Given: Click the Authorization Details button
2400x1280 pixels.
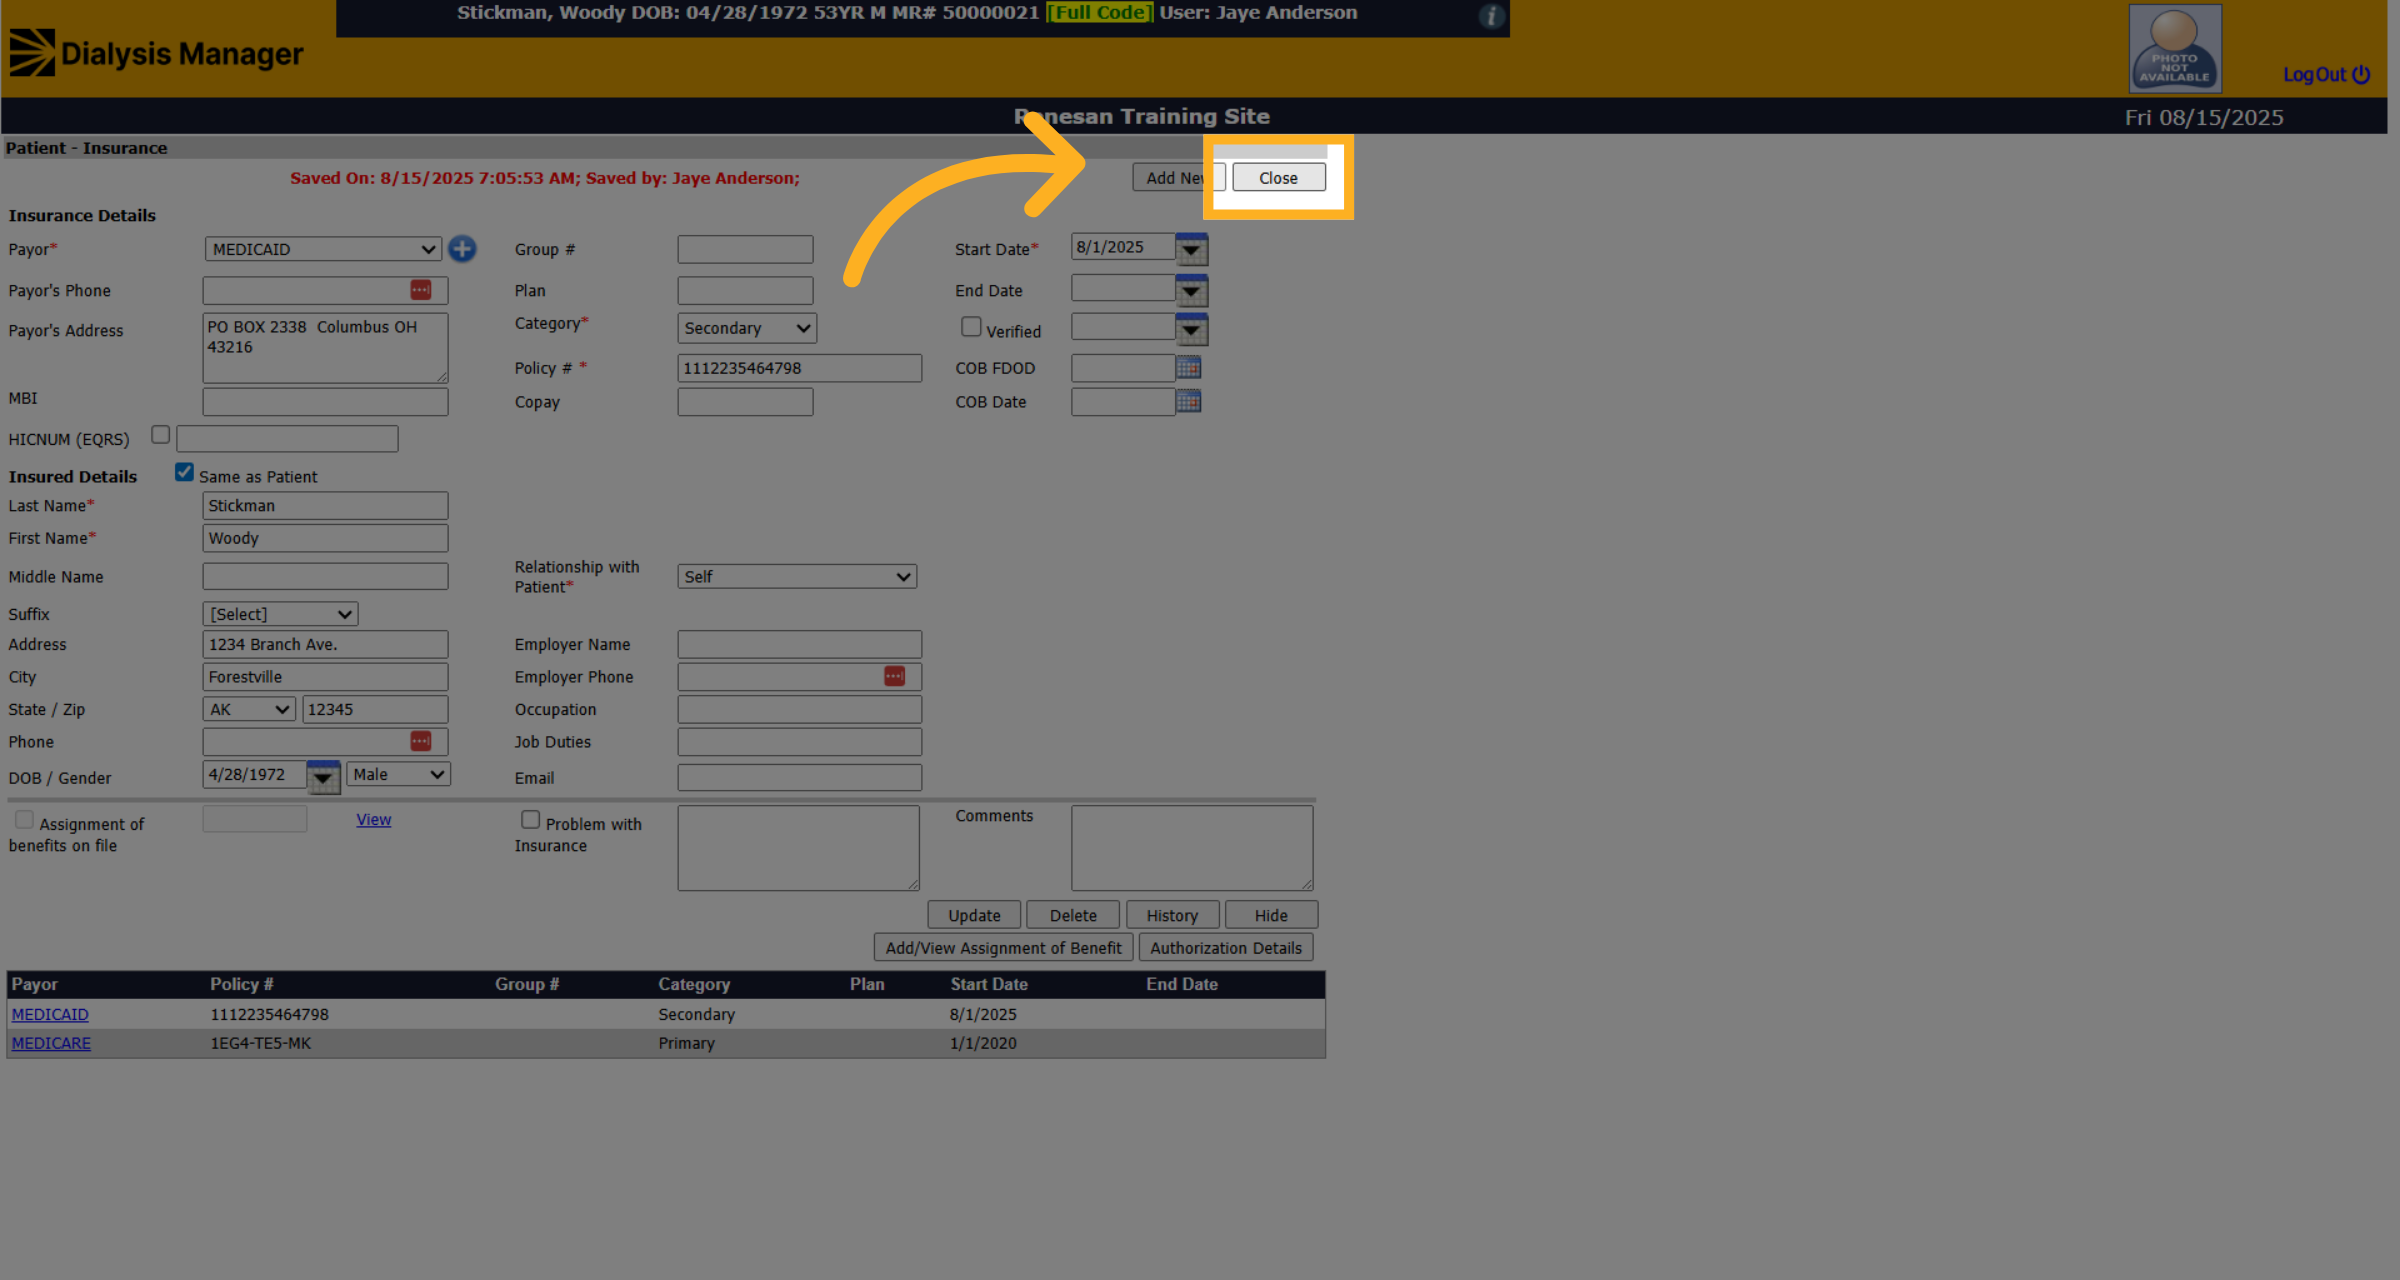Looking at the screenshot, I should (x=1226, y=948).
